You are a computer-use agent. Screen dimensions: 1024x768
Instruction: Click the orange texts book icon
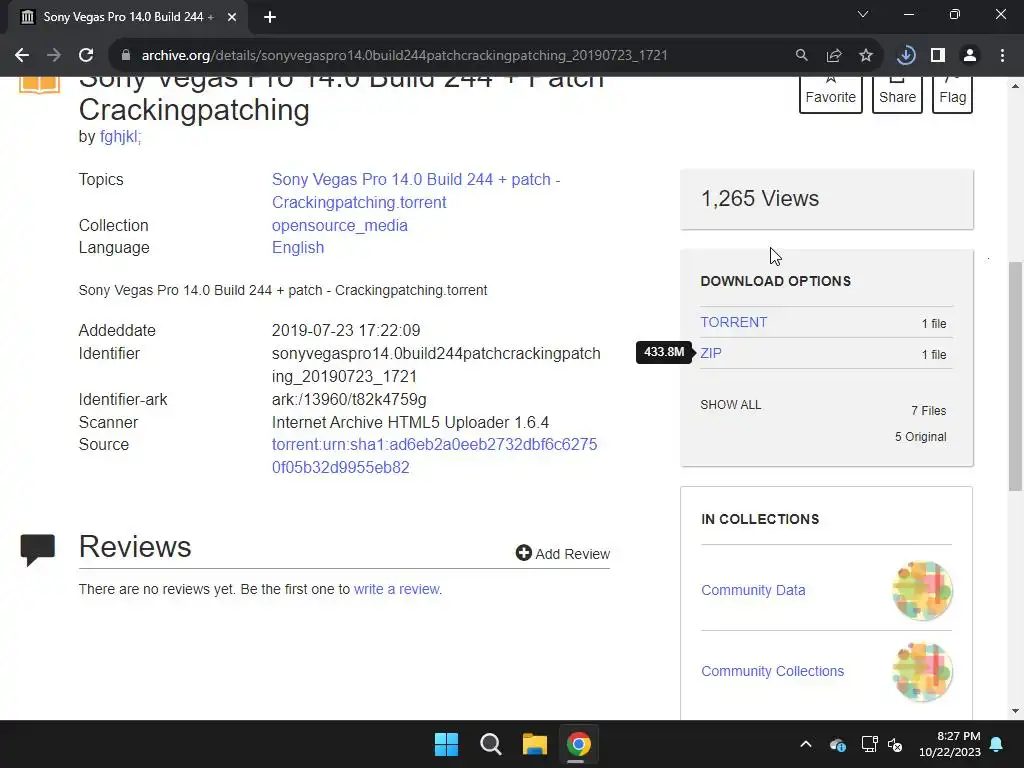pos(39,86)
